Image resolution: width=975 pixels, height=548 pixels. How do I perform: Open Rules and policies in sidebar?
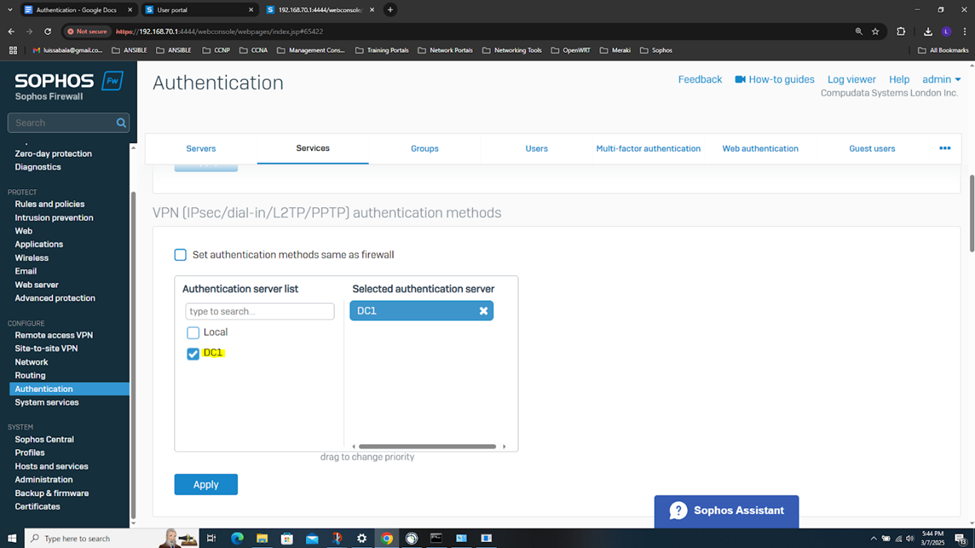coord(50,204)
